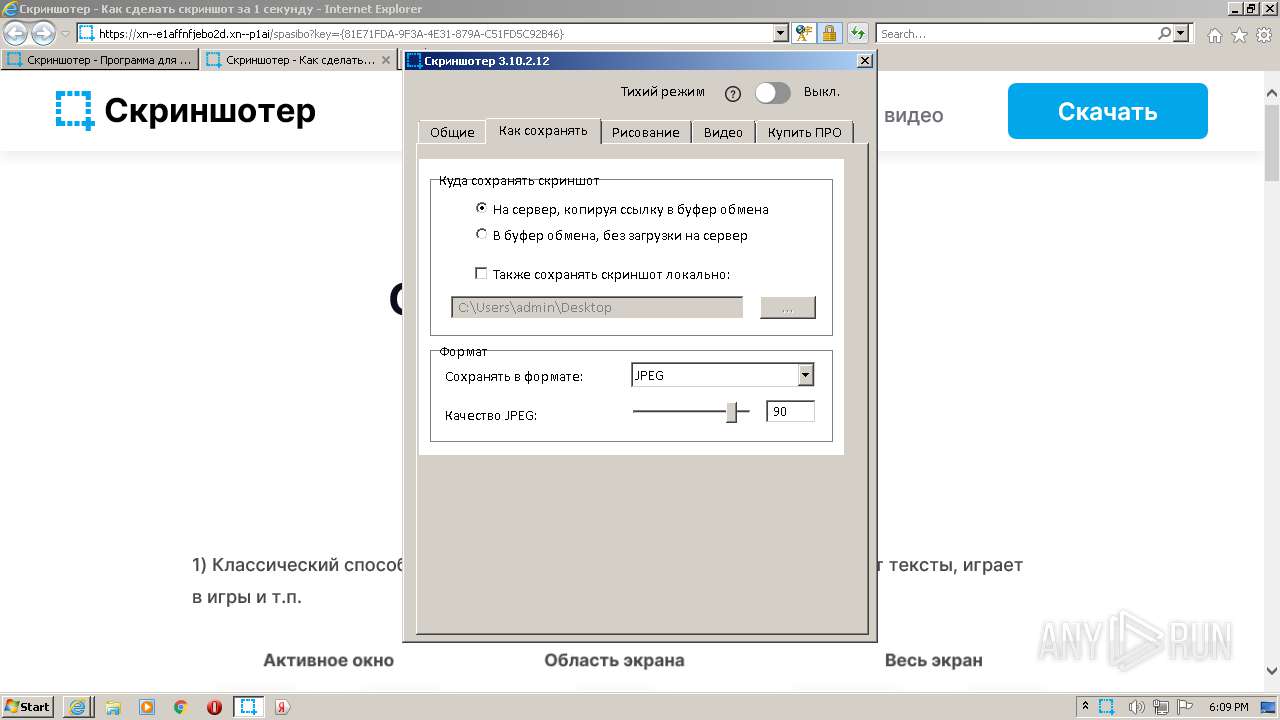Image resolution: width=1280 pixels, height=720 pixels.
Task: Click the Скриншотер taskbar button
Action: tap(248, 707)
